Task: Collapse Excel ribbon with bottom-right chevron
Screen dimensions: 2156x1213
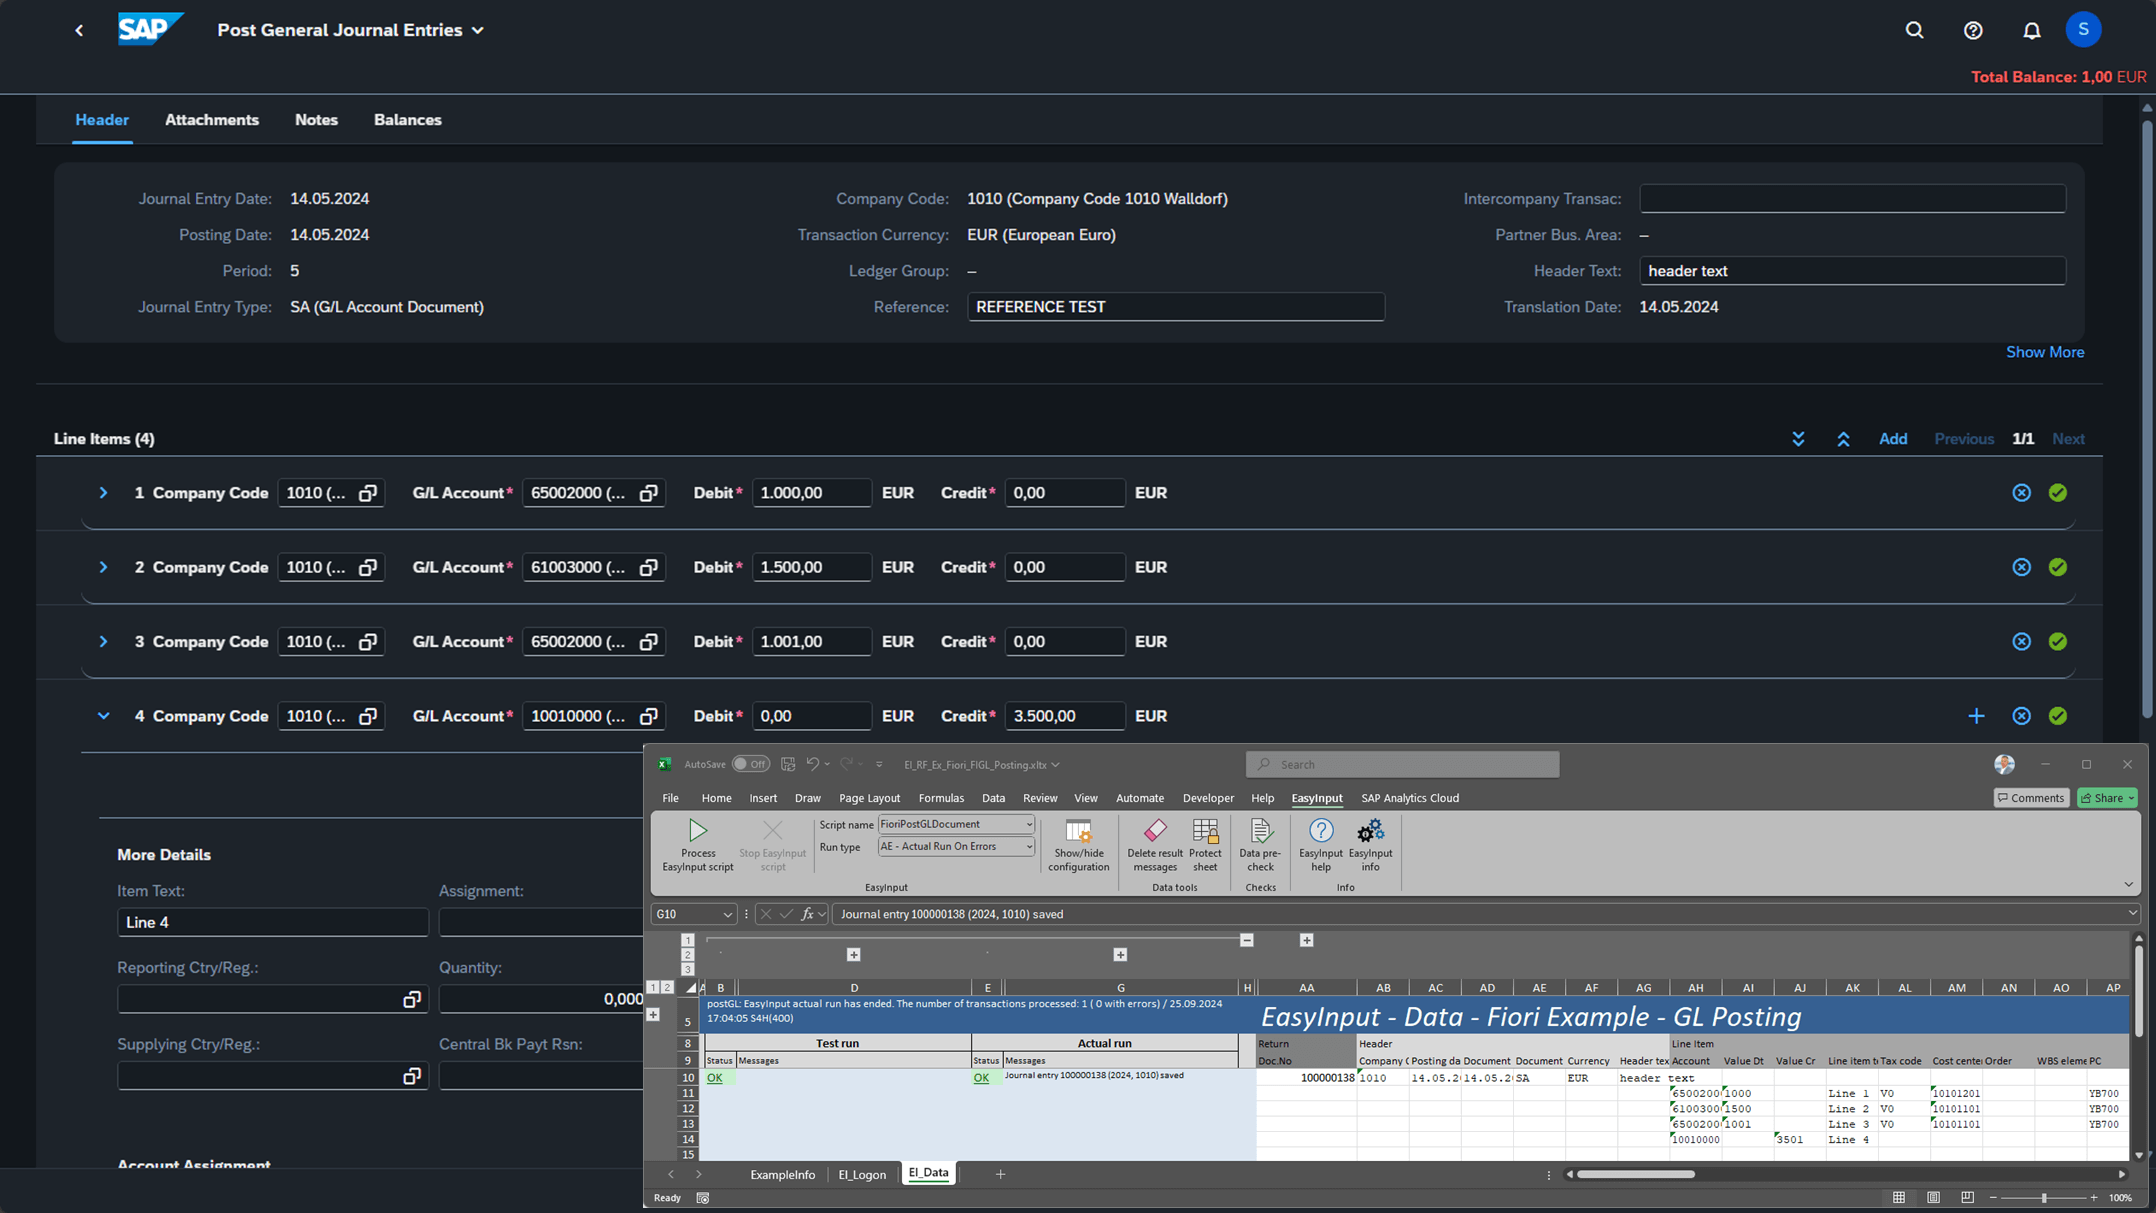Action: click(2128, 885)
